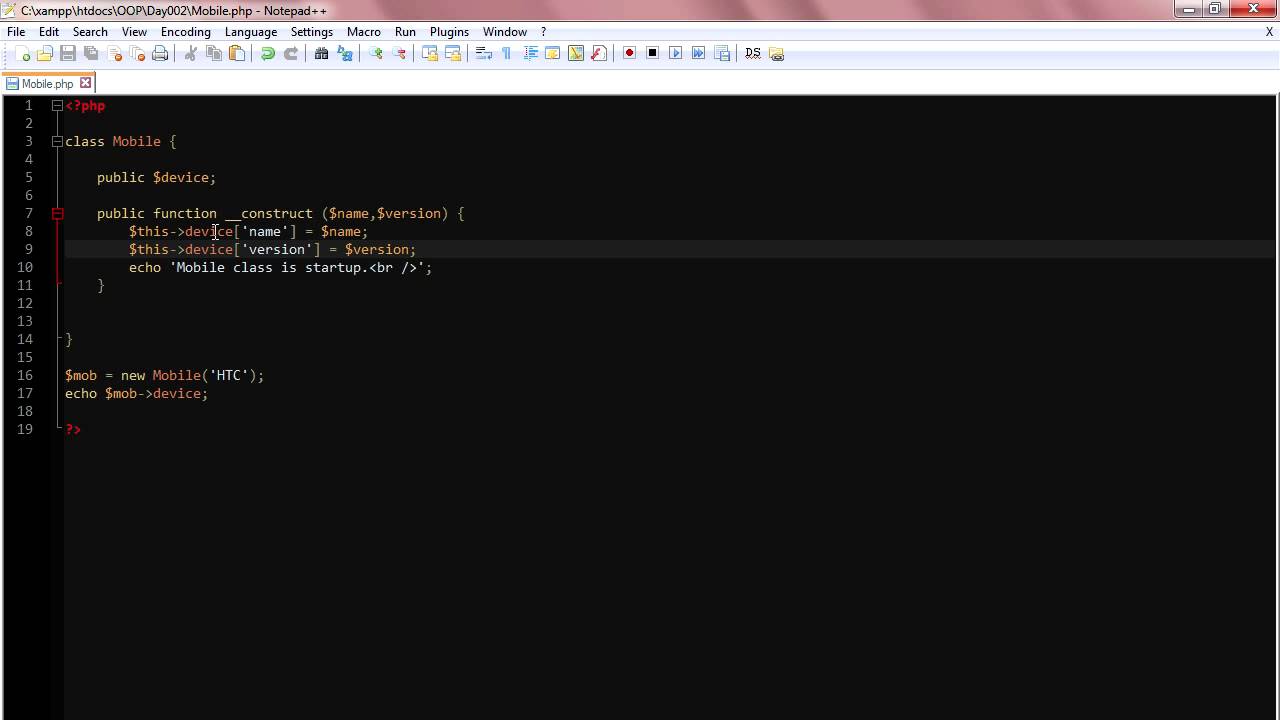Image resolution: width=1280 pixels, height=720 pixels.
Task: Click the Zoom Out toolbar icon
Action: tap(399, 54)
